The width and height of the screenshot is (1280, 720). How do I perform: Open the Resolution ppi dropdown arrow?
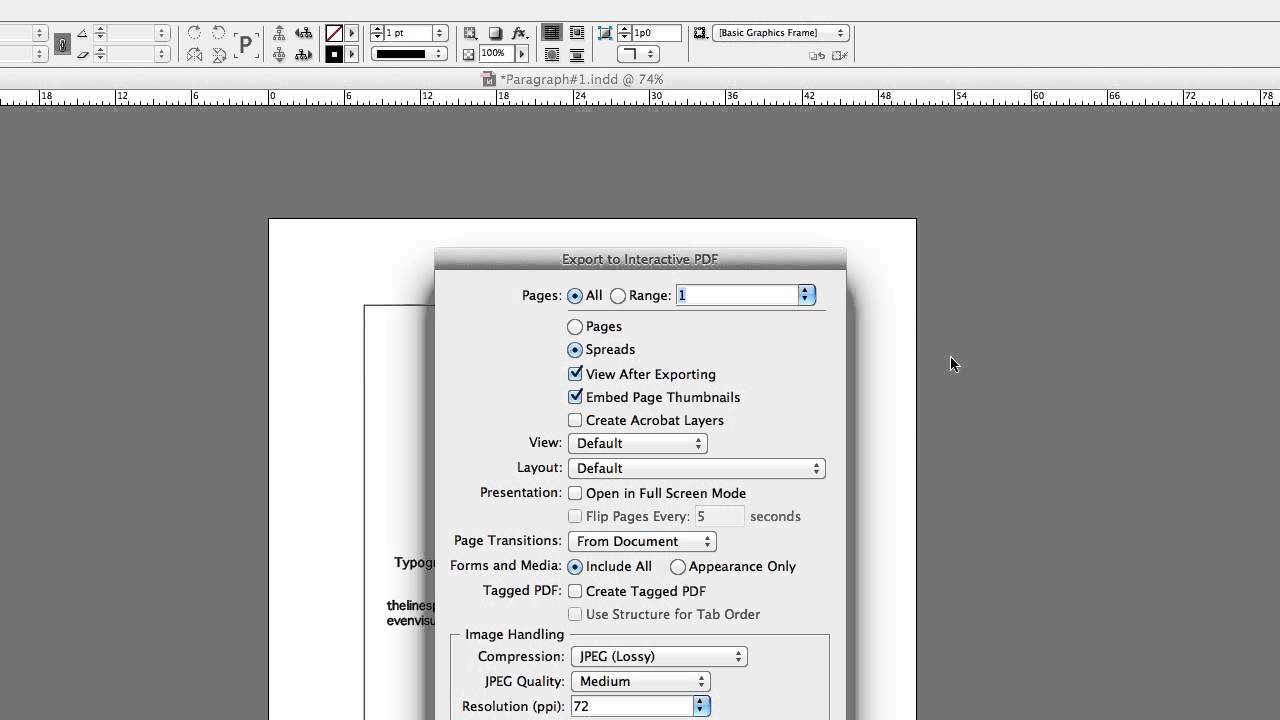coord(701,706)
